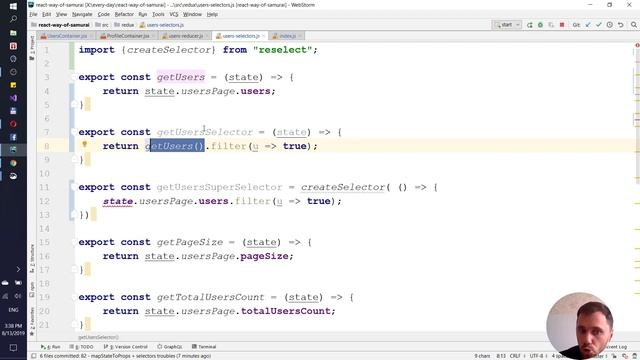The width and height of the screenshot is (640, 360).
Task: Open the start run configuration dropdown
Action: point(507,25)
